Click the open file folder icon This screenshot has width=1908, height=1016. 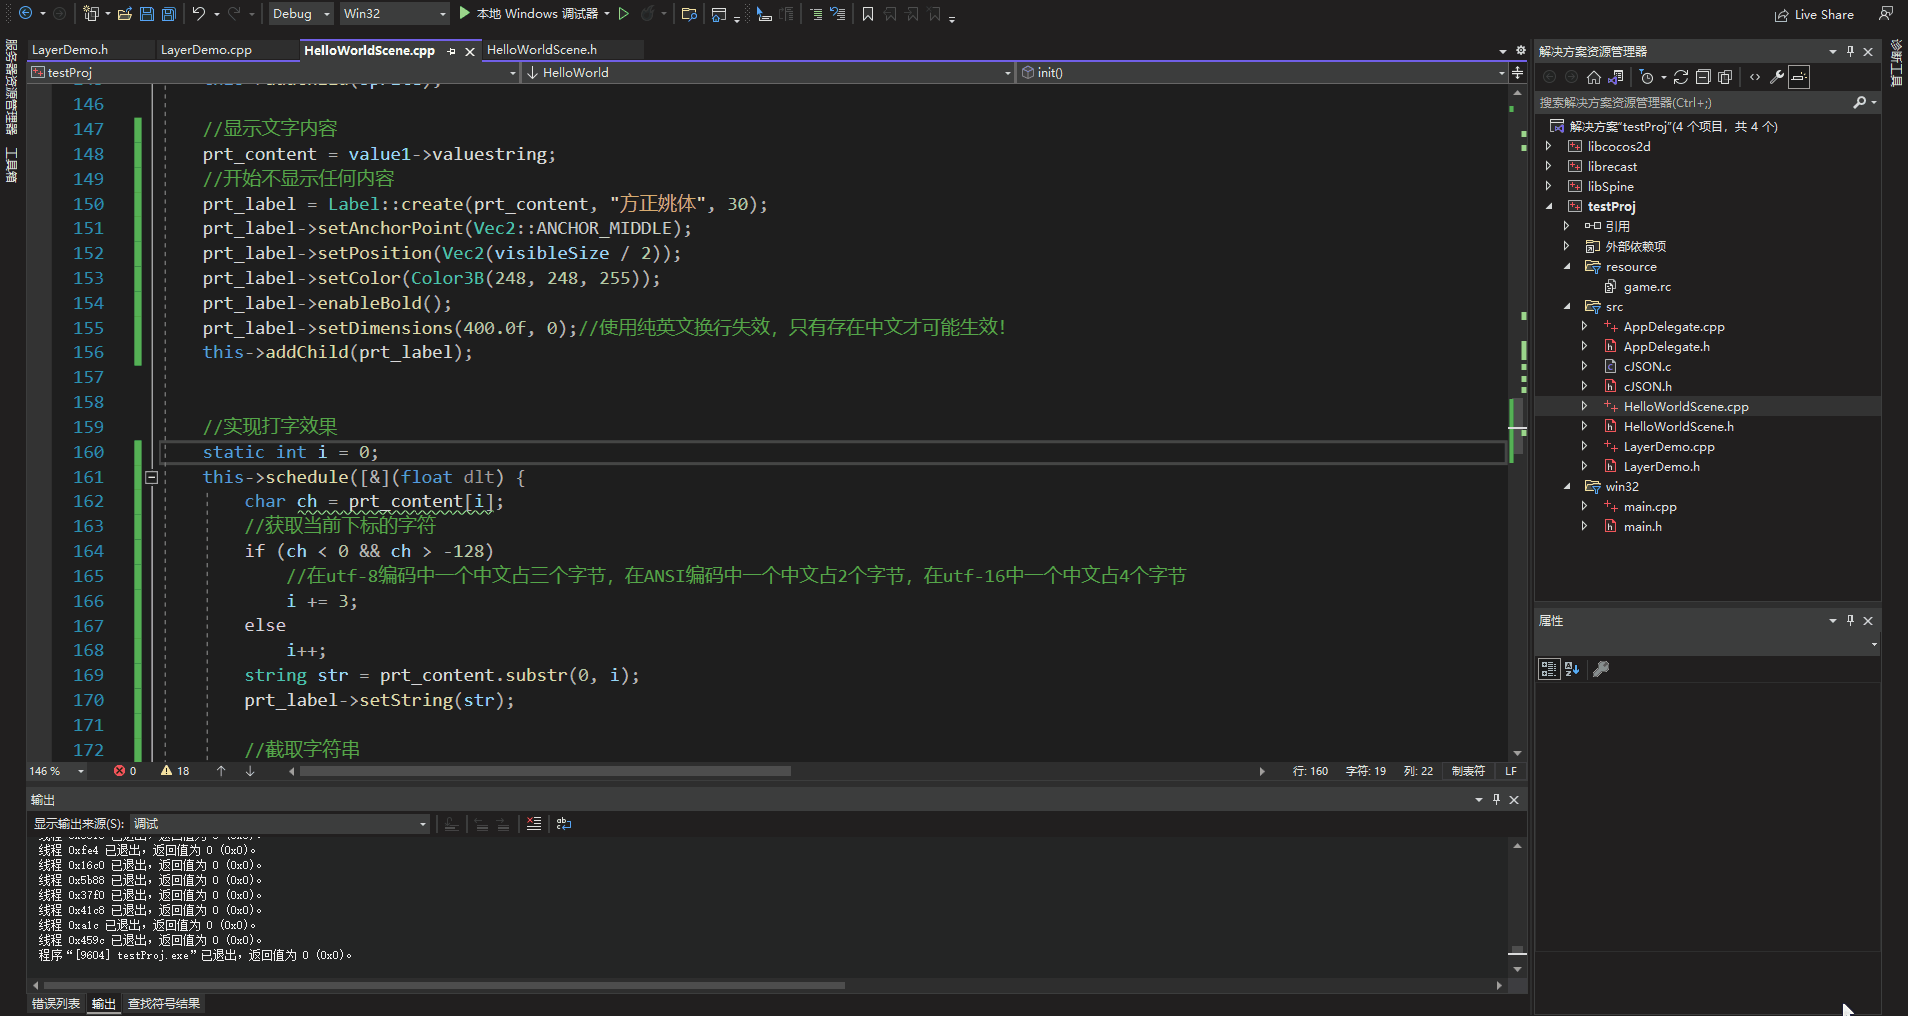click(125, 14)
